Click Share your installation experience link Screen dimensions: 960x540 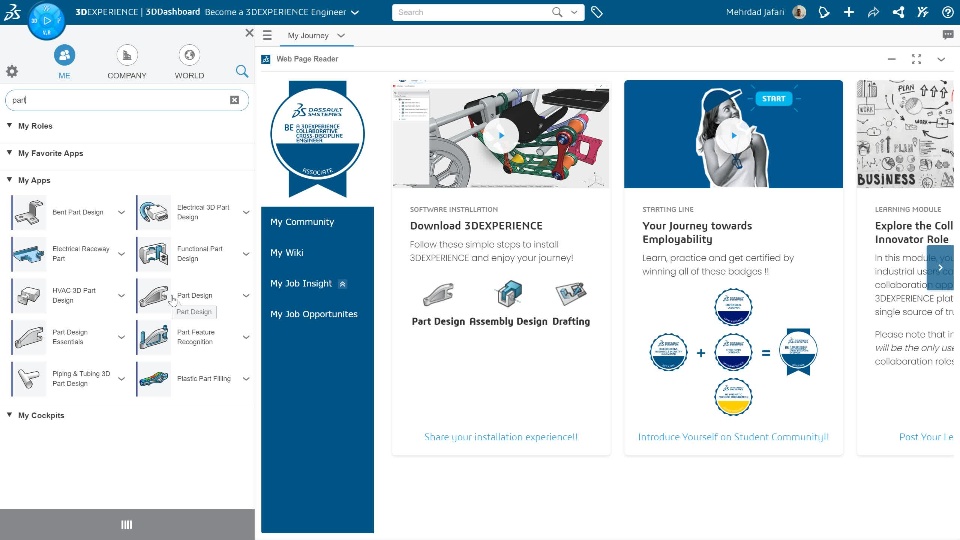501,437
